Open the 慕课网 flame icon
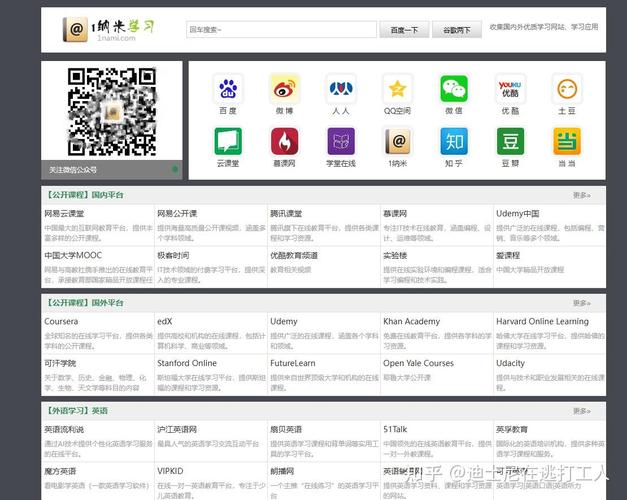627x500 pixels. point(284,141)
